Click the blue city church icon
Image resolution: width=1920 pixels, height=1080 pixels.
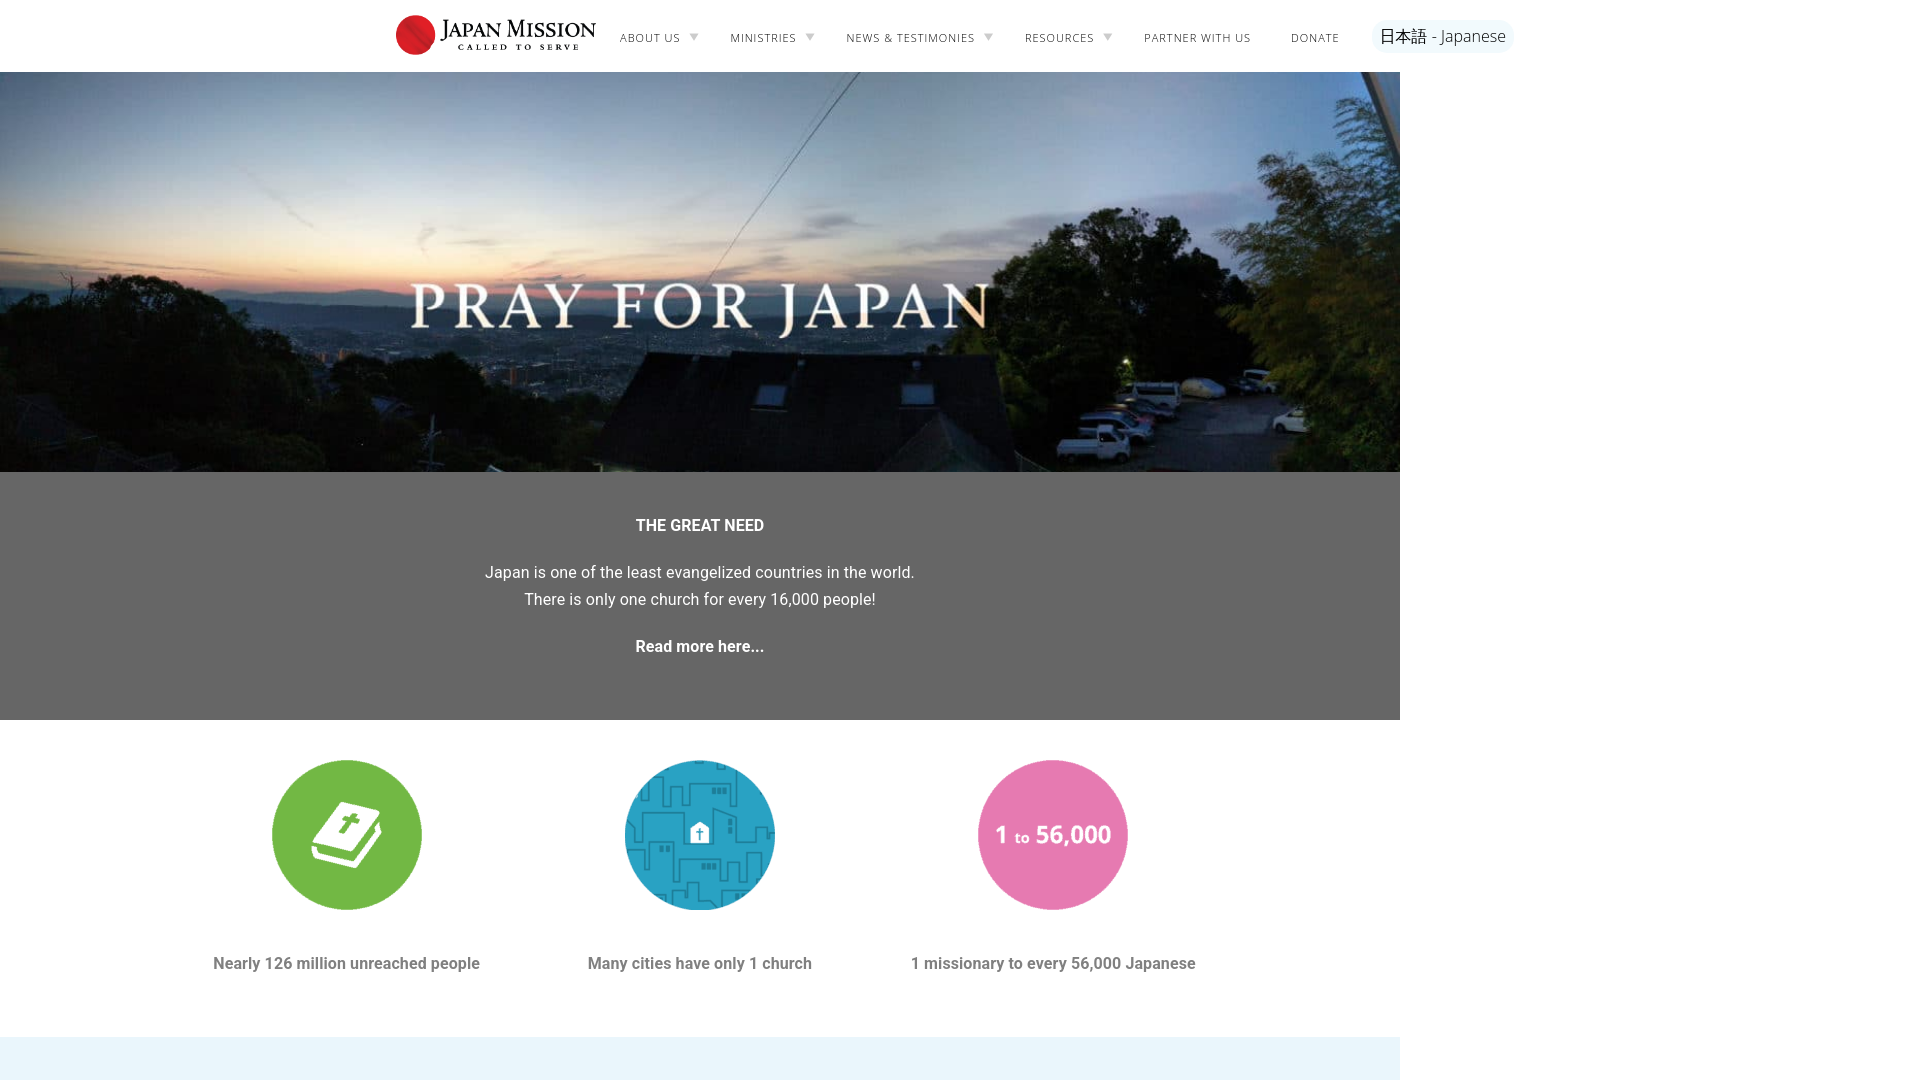pyautogui.click(x=700, y=835)
